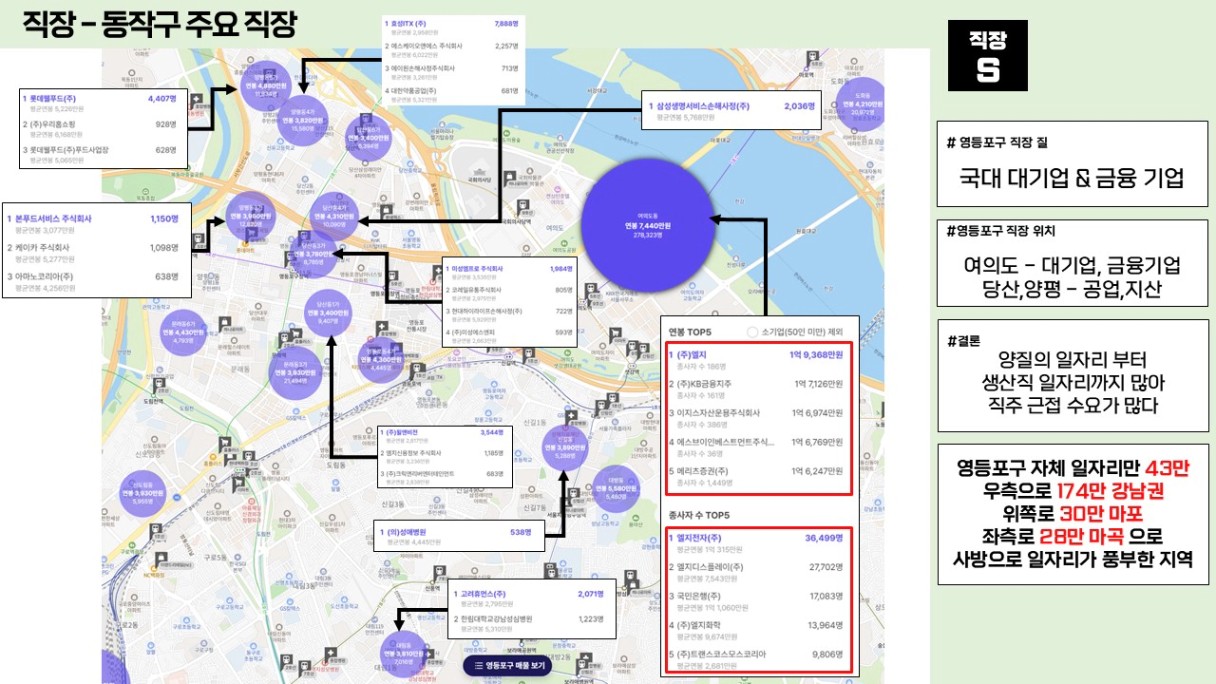Screen dimensions: 1216x684
Task: Select the 당산동6가 연봉 3,400만원 bubble
Action: point(368,137)
